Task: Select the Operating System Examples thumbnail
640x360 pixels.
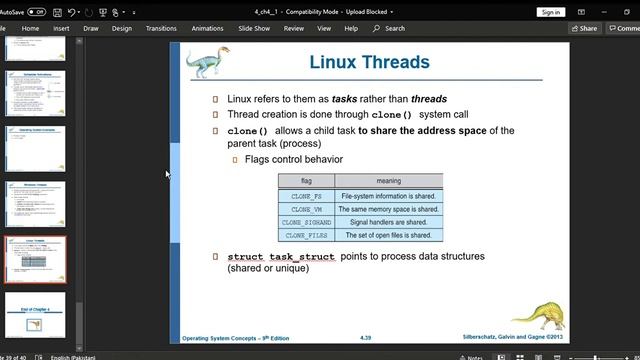Action: point(35,149)
